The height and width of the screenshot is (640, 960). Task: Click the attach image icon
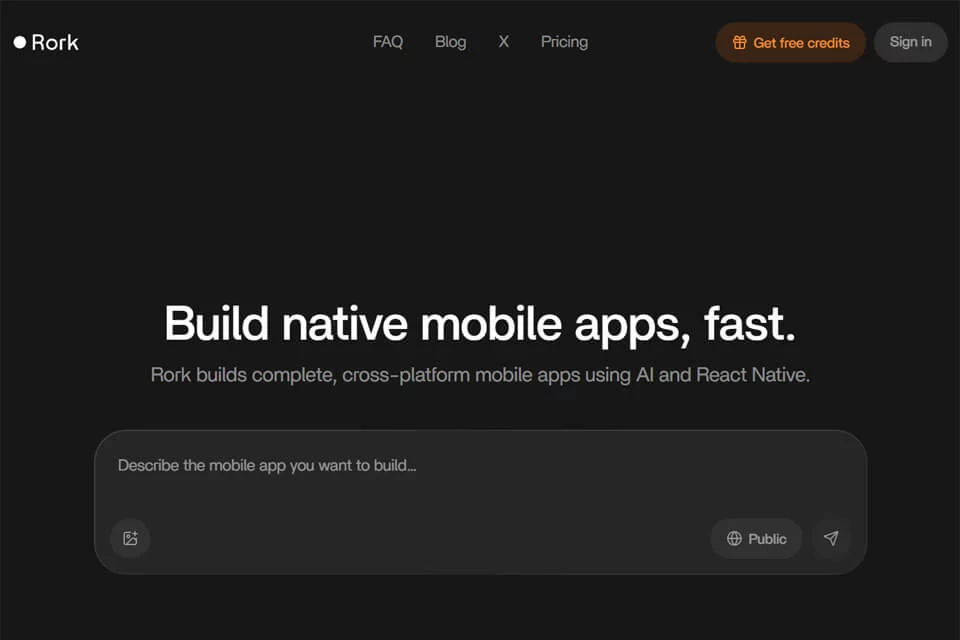click(x=130, y=538)
